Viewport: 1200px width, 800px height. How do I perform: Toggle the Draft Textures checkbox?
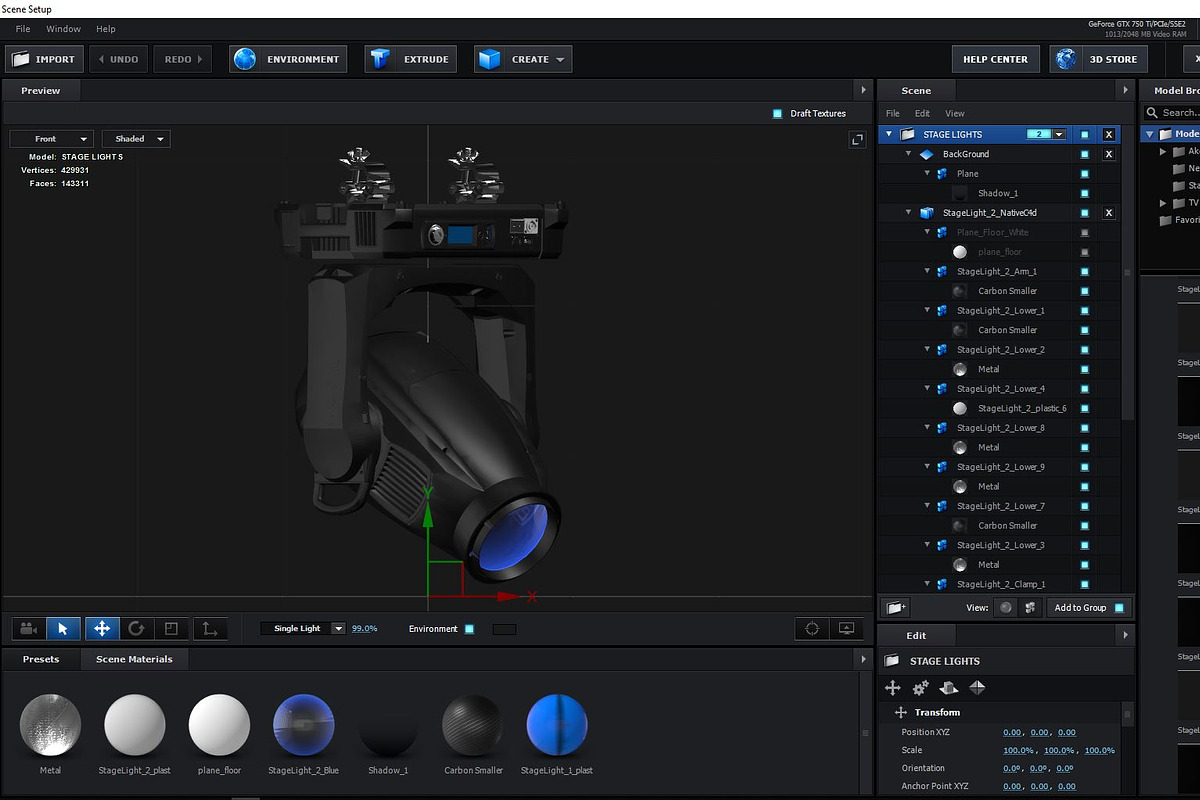point(777,114)
